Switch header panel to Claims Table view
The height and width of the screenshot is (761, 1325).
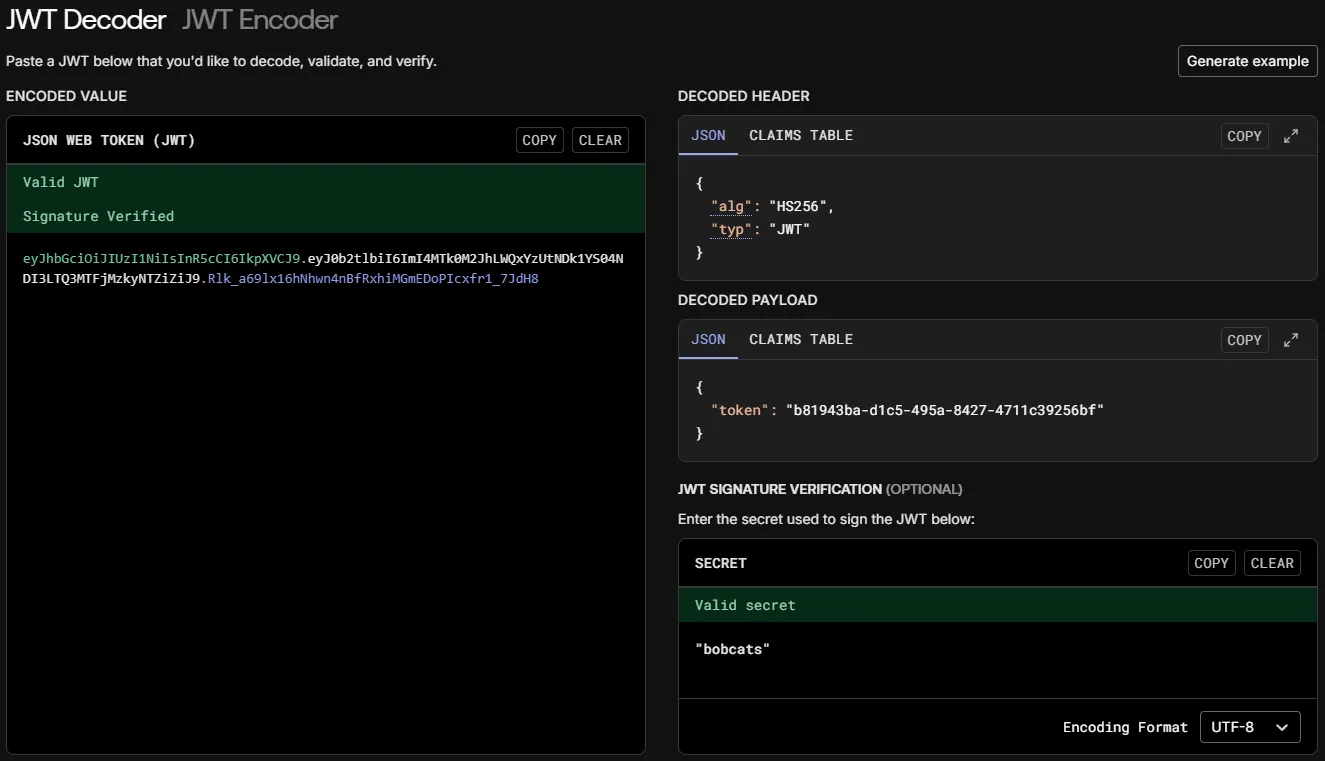[x=800, y=135]
